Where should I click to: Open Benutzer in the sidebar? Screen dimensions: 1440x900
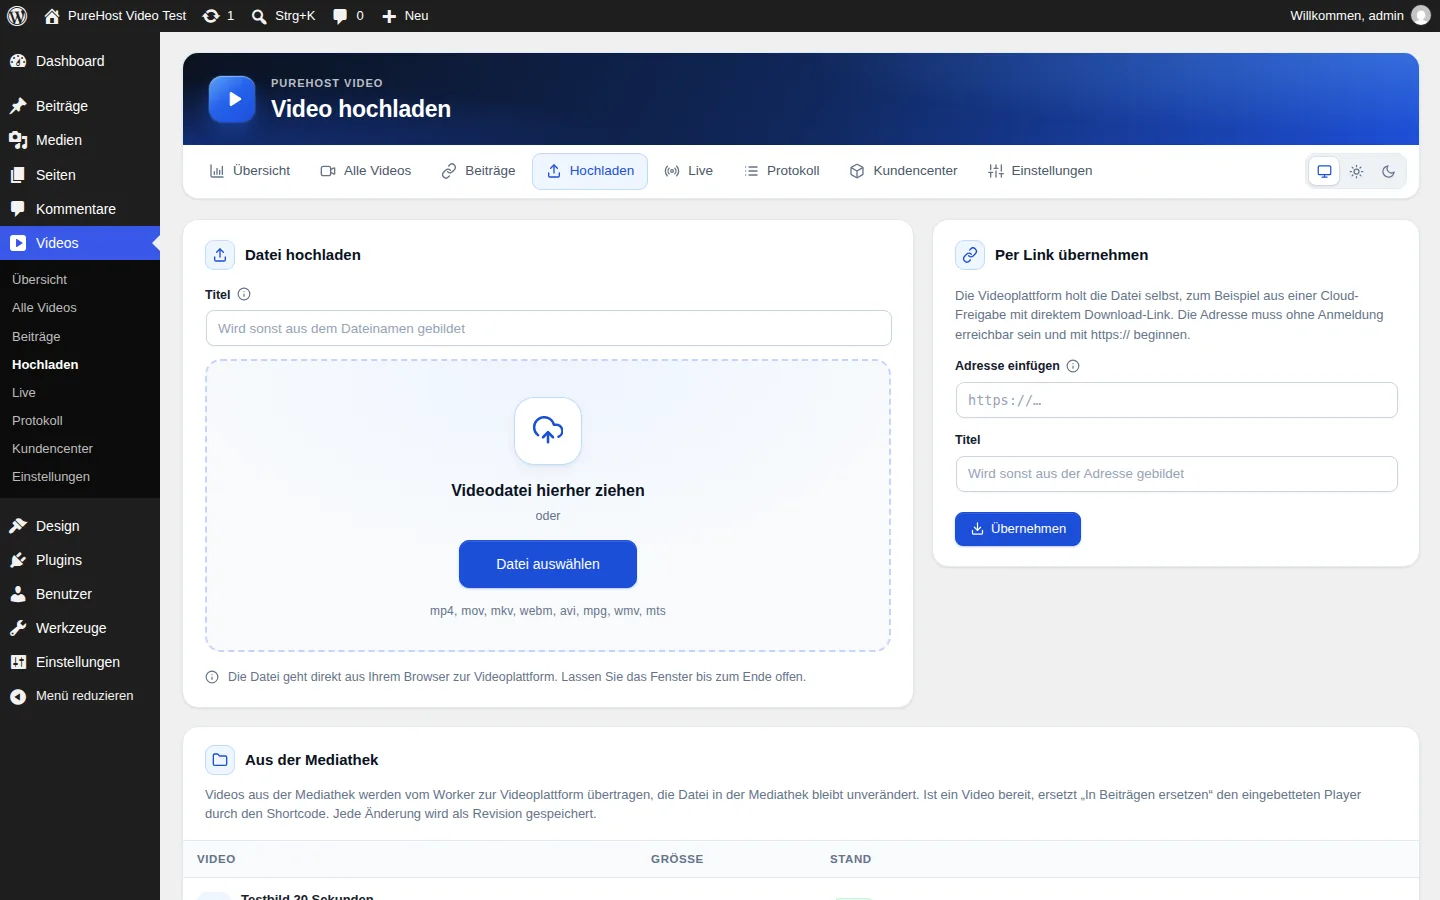[80, 594]
